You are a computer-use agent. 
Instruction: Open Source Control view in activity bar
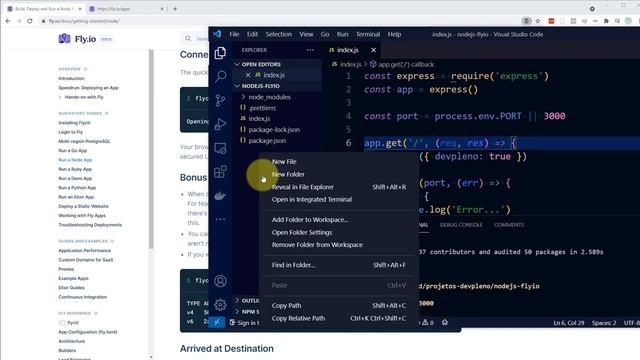coord(220,100)
